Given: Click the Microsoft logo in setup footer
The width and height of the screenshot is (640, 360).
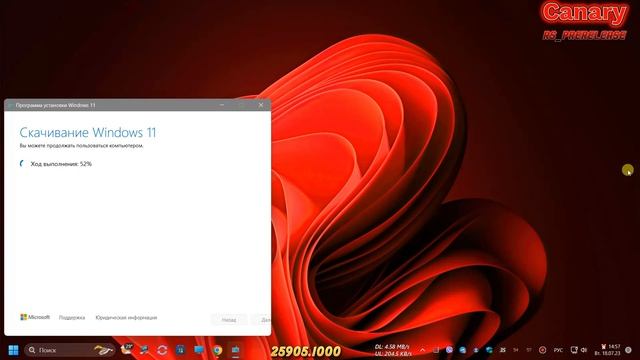Looking at the screenshot, I should pyautogui.click(x=35, y=317).
